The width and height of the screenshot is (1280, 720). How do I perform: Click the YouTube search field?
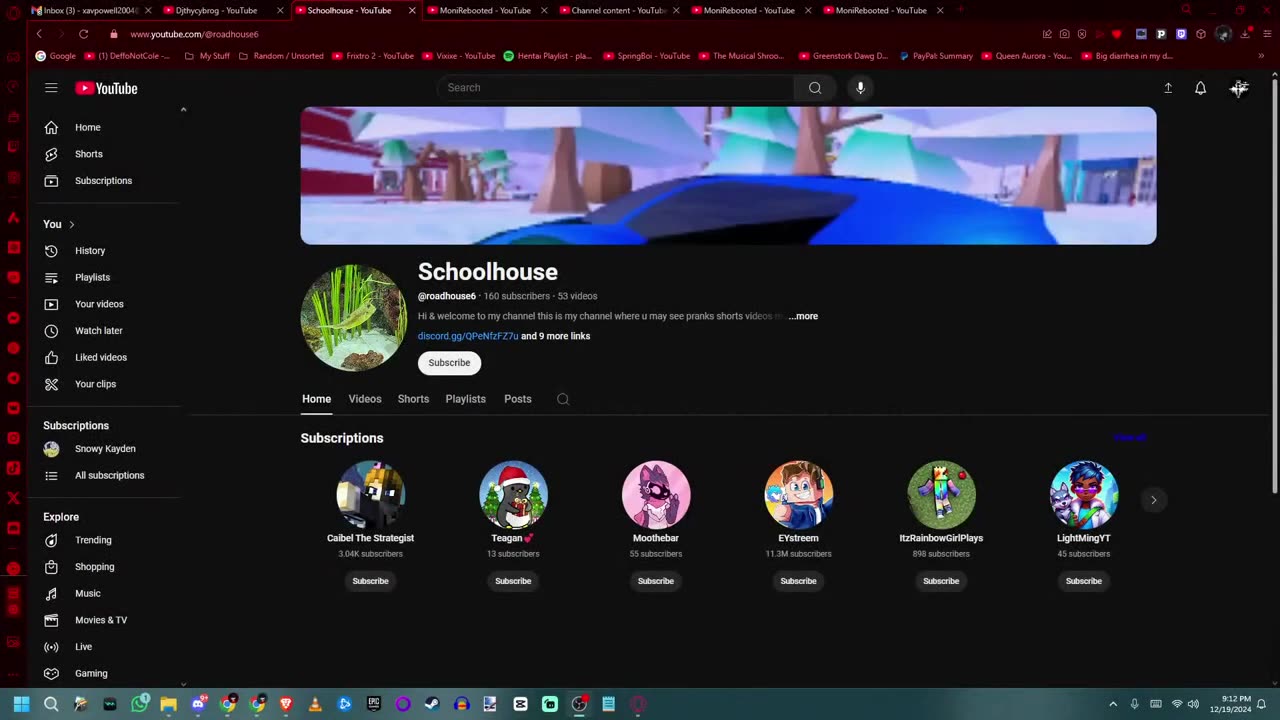click(615, 88)
